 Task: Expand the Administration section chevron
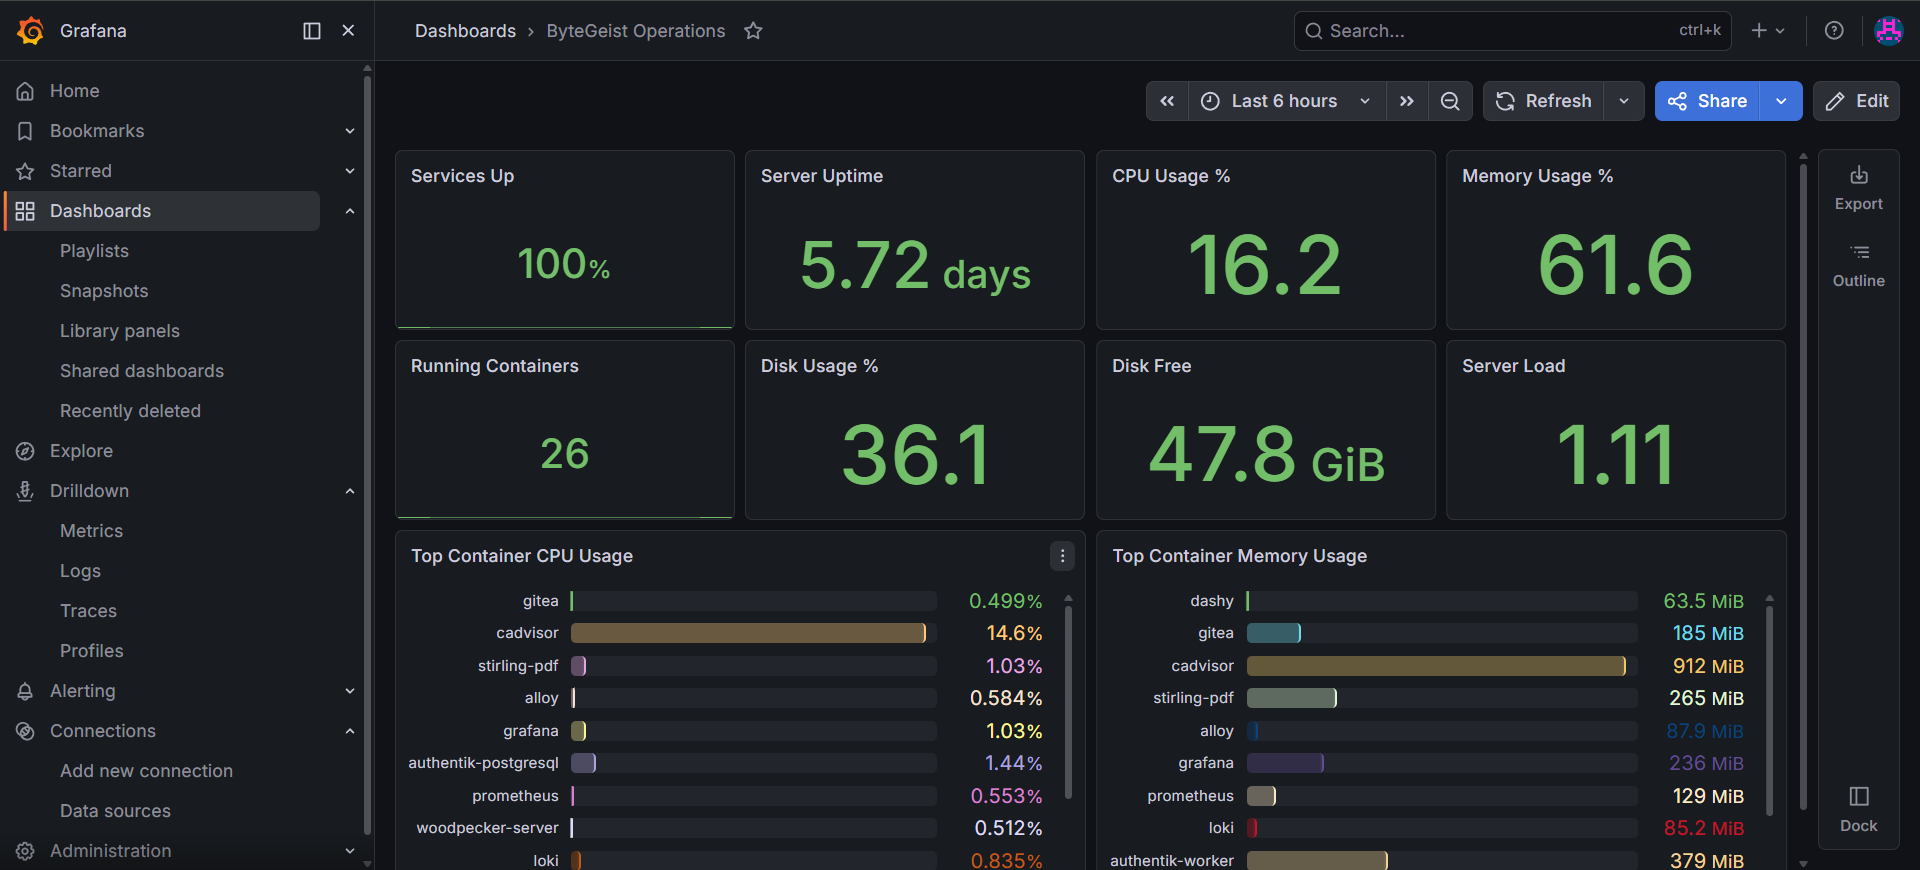coord(350,851)
